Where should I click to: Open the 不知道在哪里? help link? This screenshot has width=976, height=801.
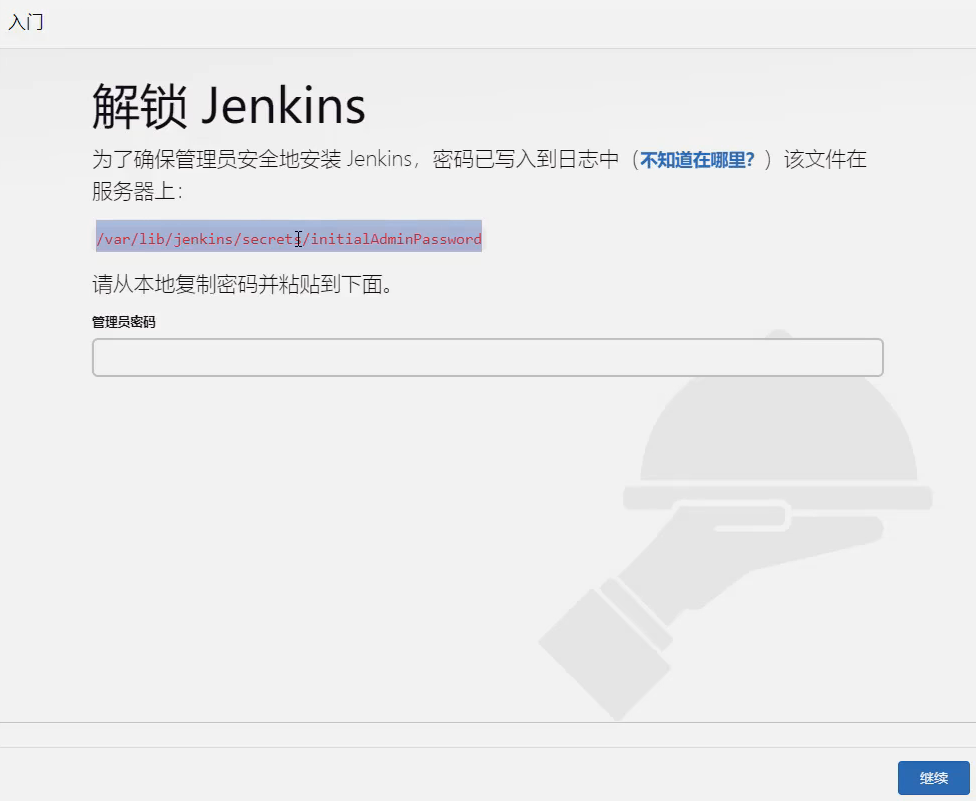coord(697,160)
